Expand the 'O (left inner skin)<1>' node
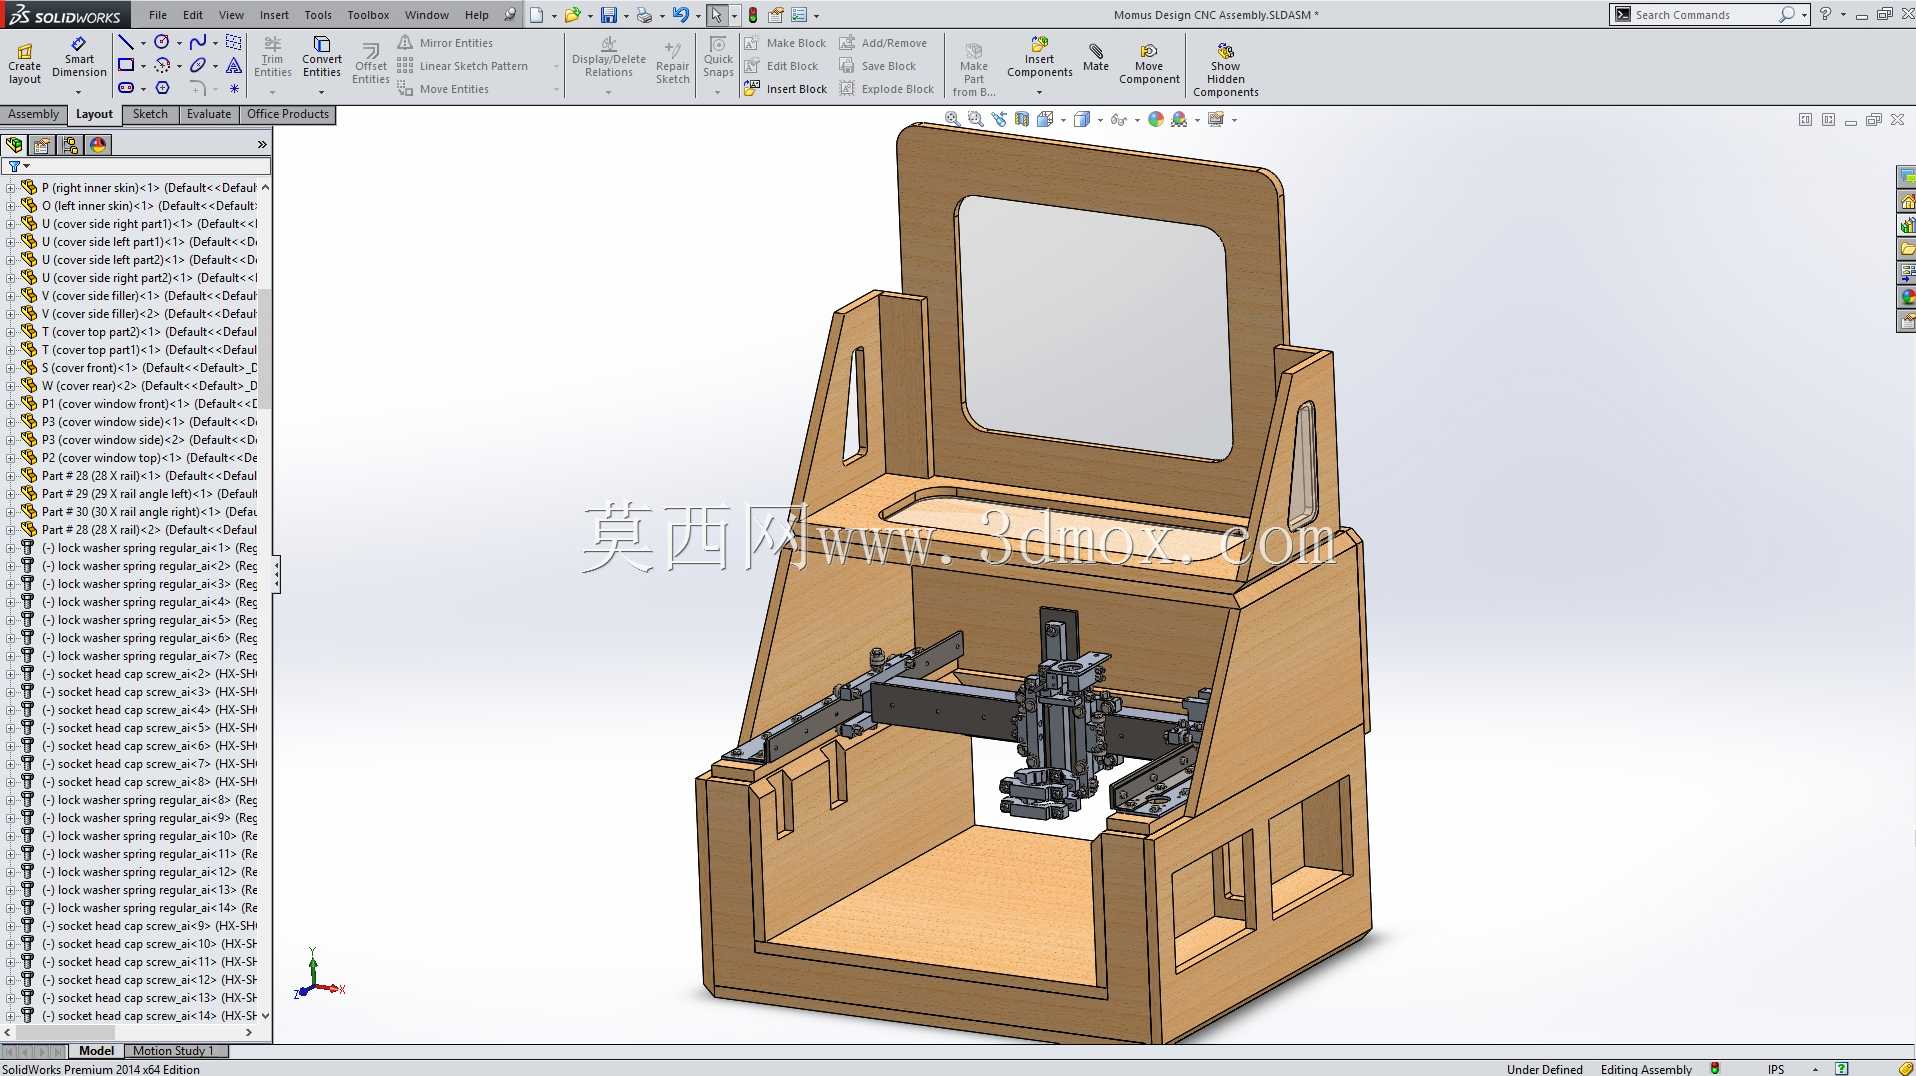The height and width of the screenshot is (1076, 1916). [10, 206]
